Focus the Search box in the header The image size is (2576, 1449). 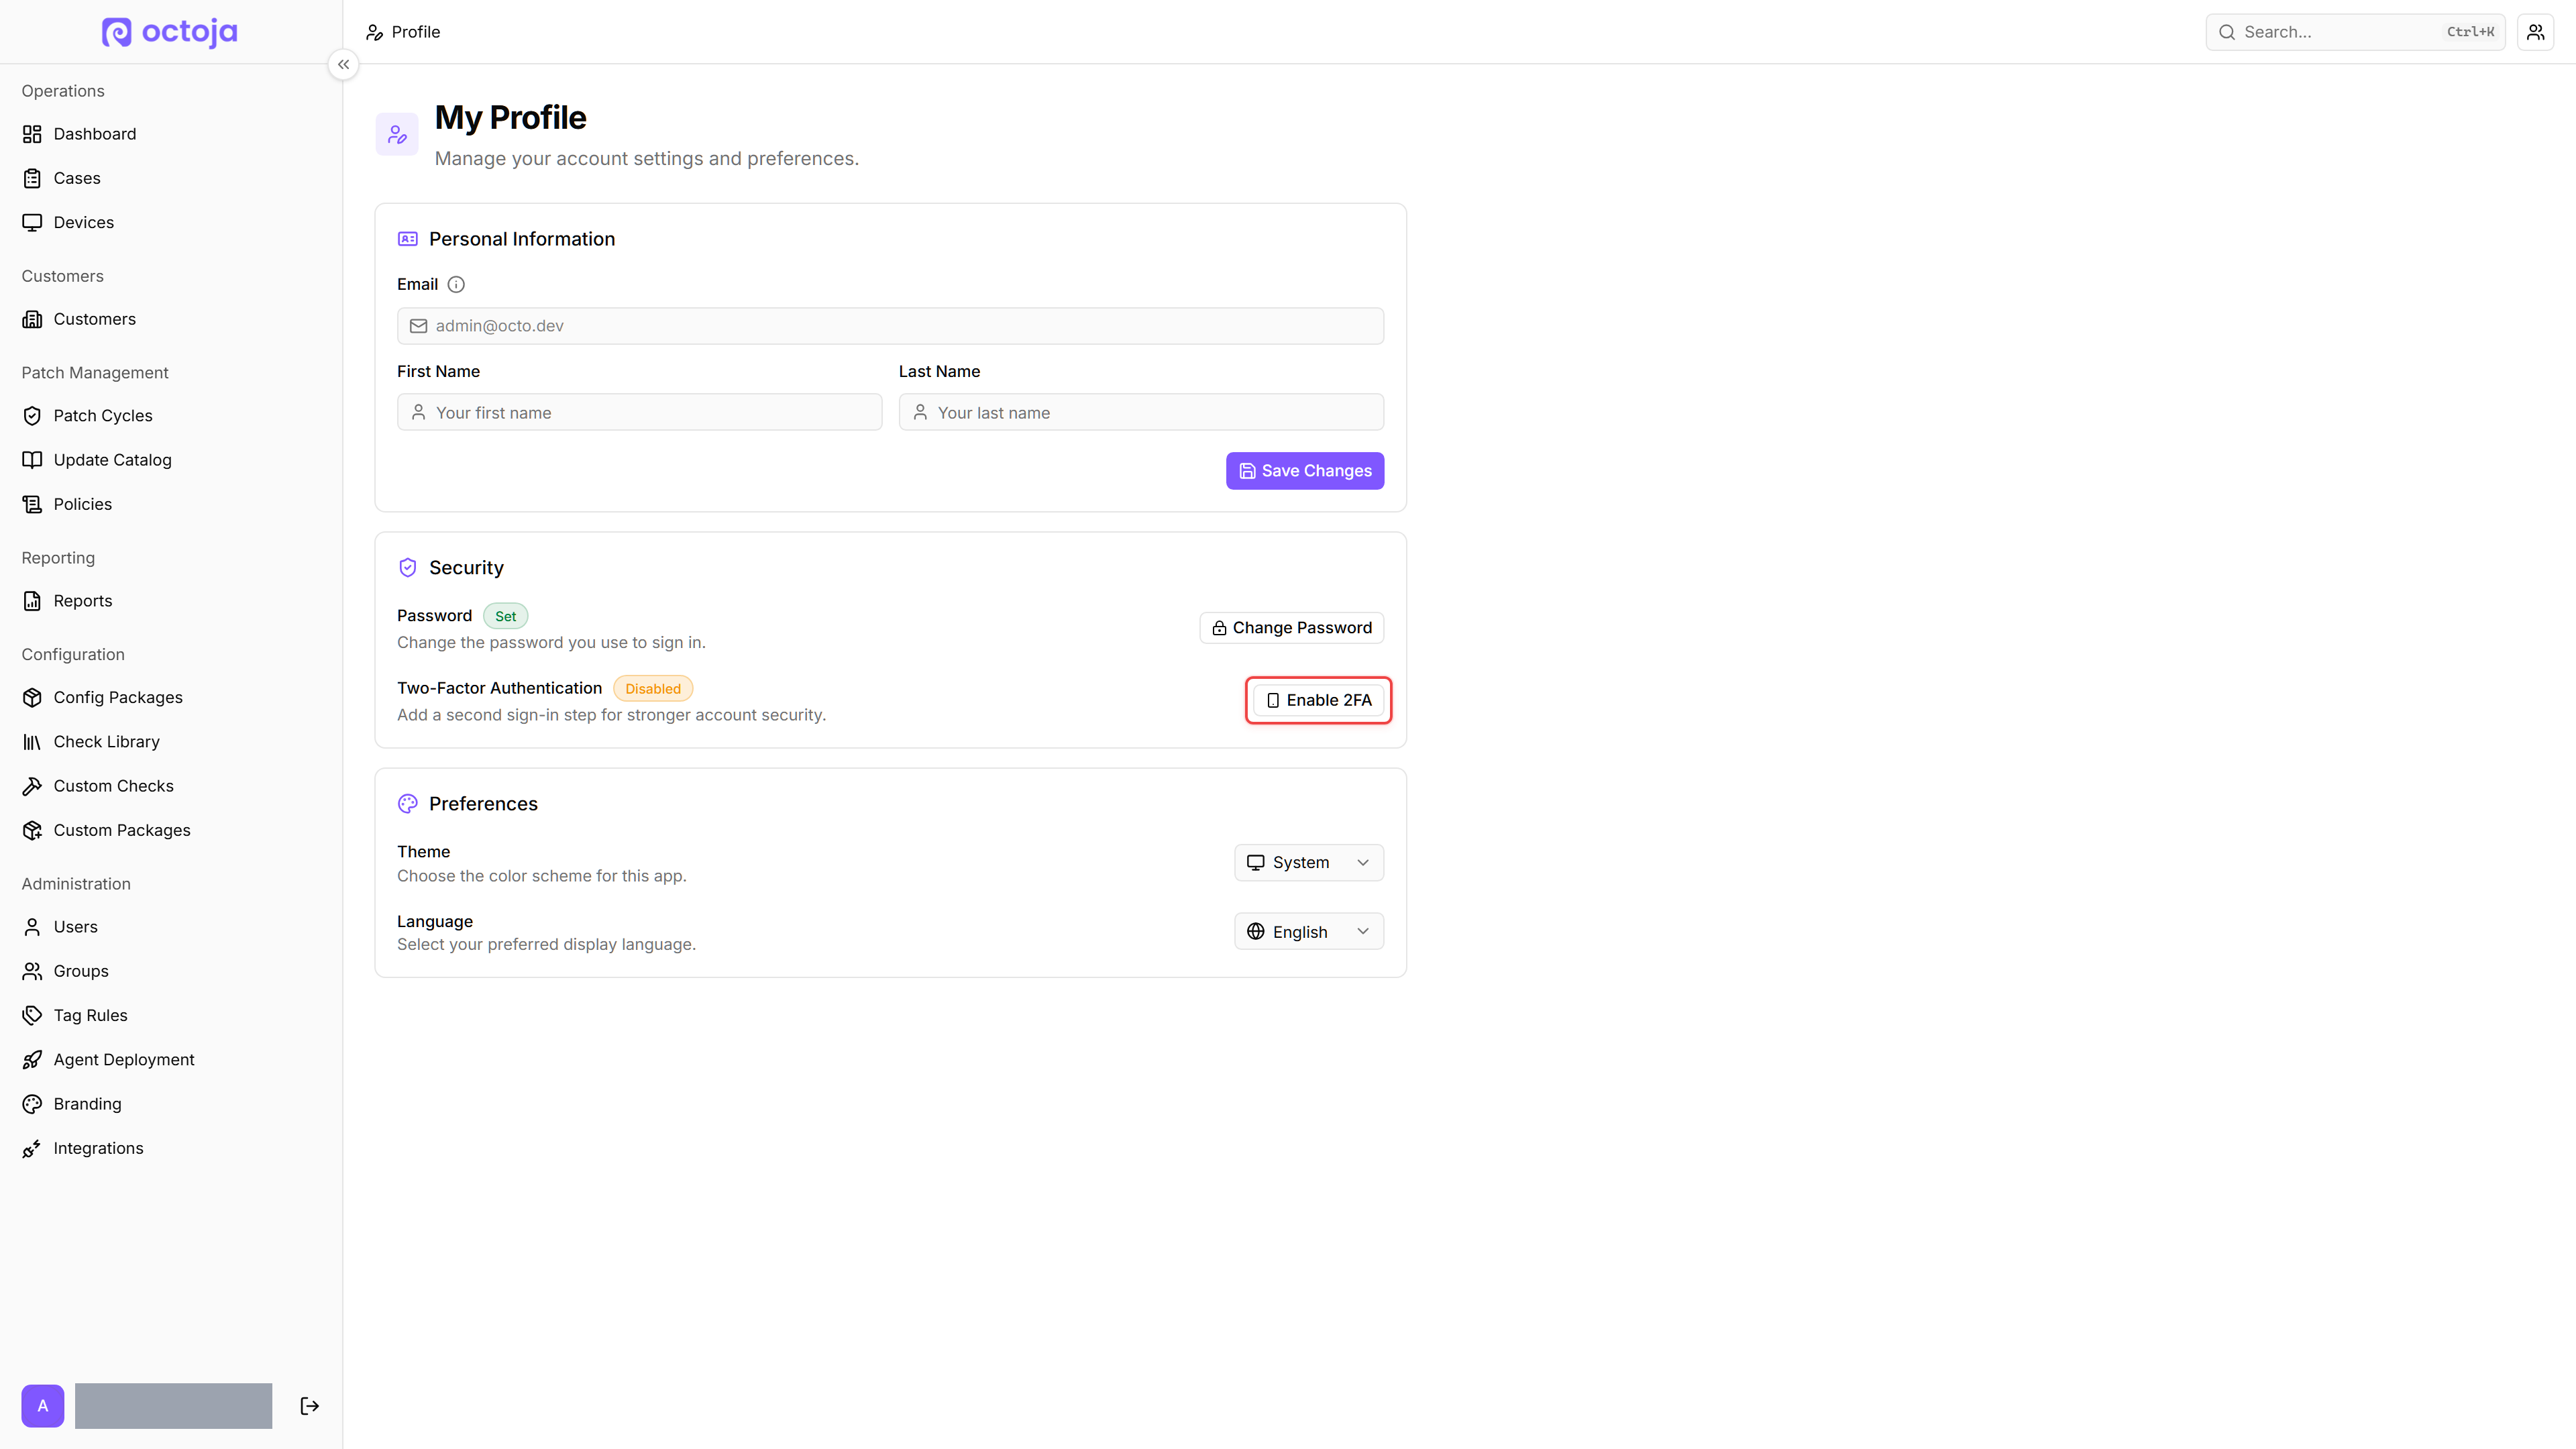point(2355,32)
